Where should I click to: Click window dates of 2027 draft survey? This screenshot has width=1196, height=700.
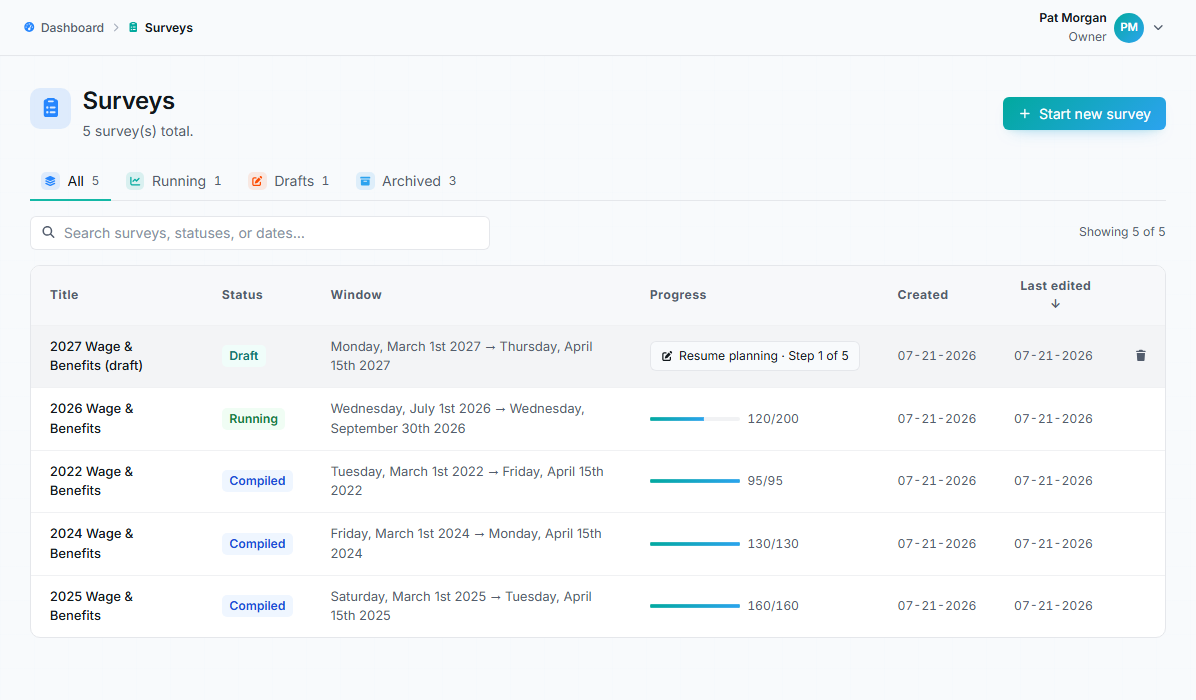point(461,356)
